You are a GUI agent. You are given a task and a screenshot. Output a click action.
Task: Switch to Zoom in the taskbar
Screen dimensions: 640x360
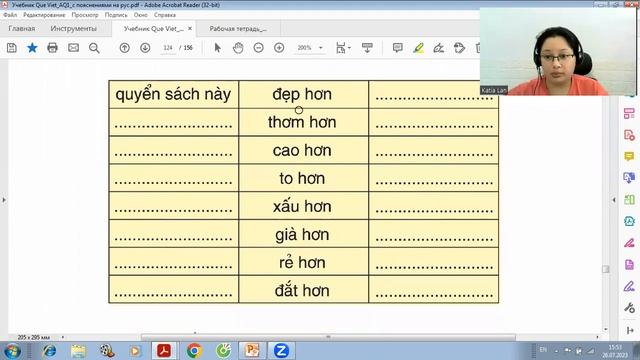pos(281,351)
